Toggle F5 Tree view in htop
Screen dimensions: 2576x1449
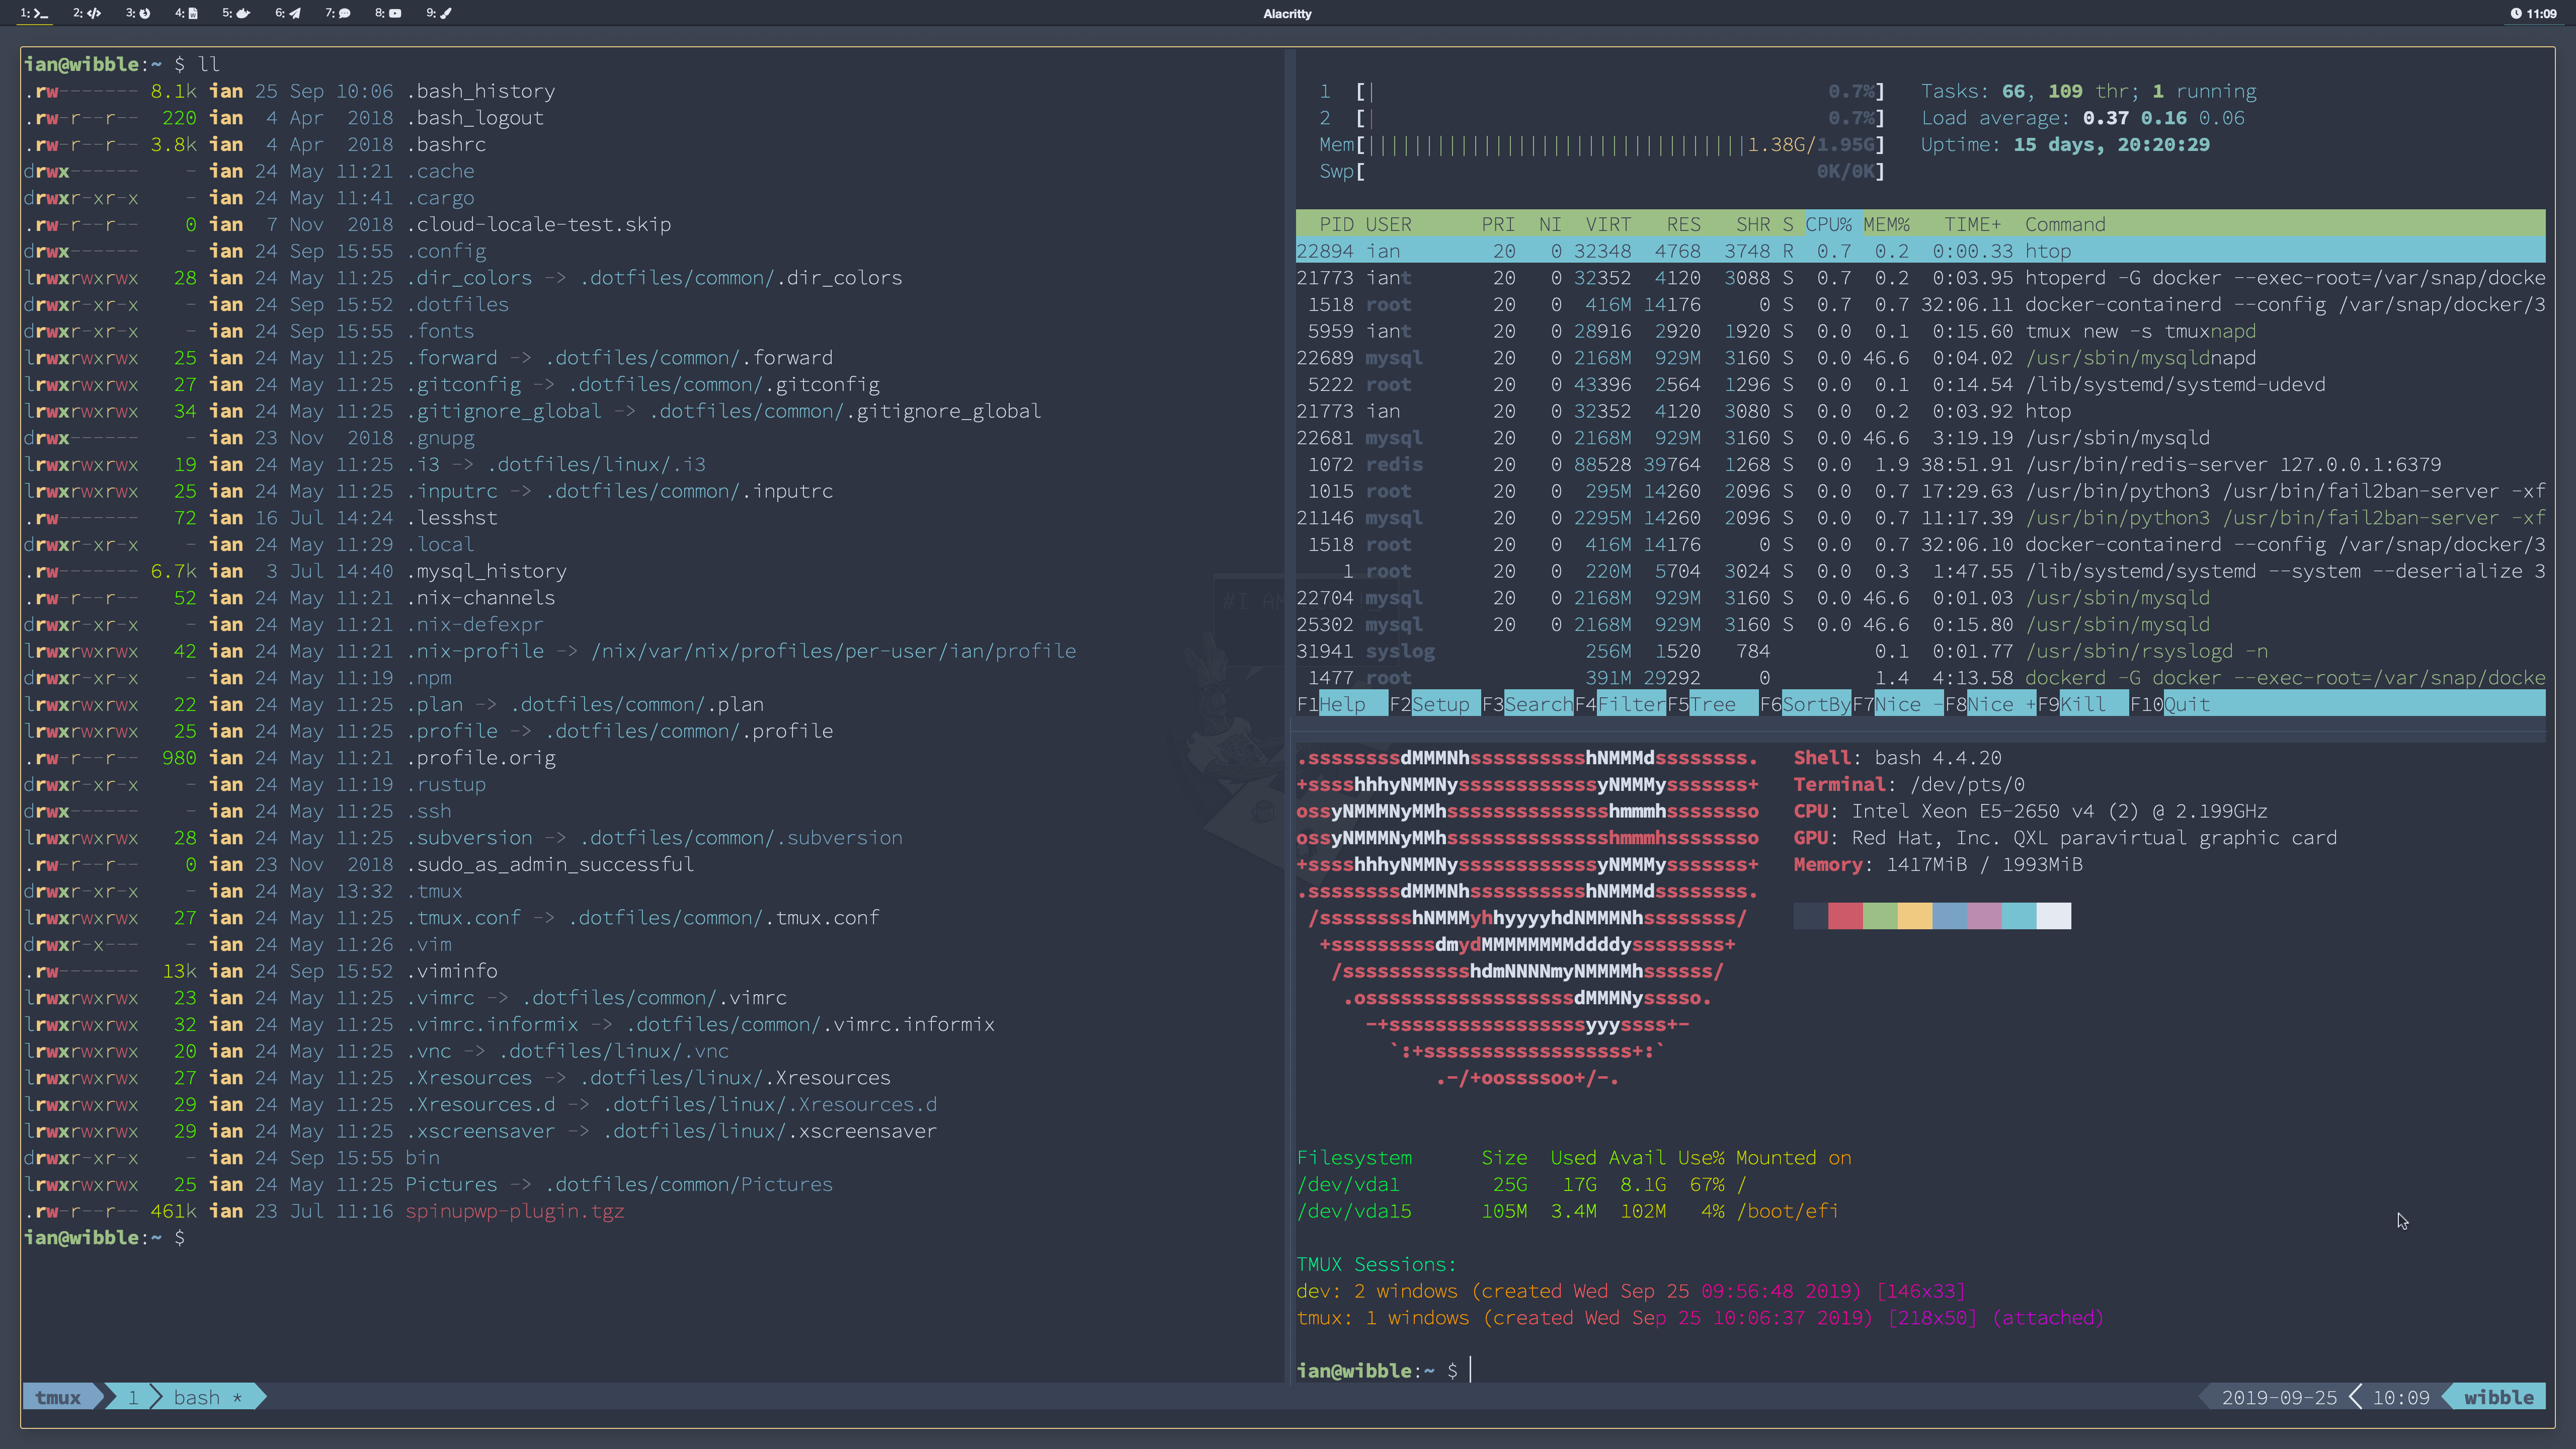1712,704
